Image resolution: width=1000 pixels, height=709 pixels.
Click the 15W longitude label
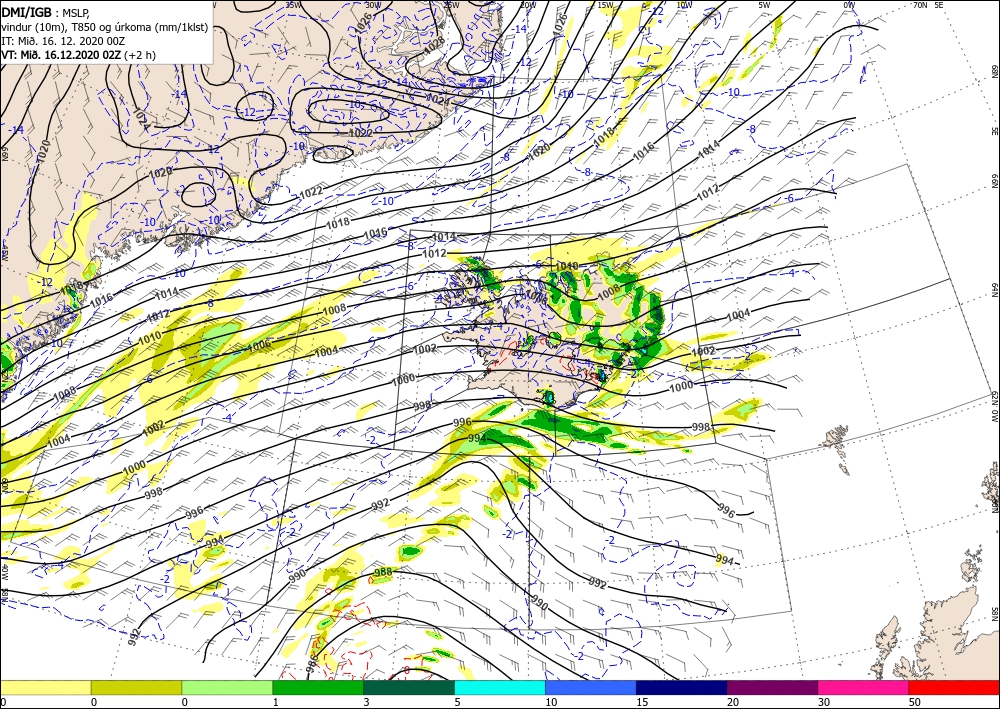[605, 5]
